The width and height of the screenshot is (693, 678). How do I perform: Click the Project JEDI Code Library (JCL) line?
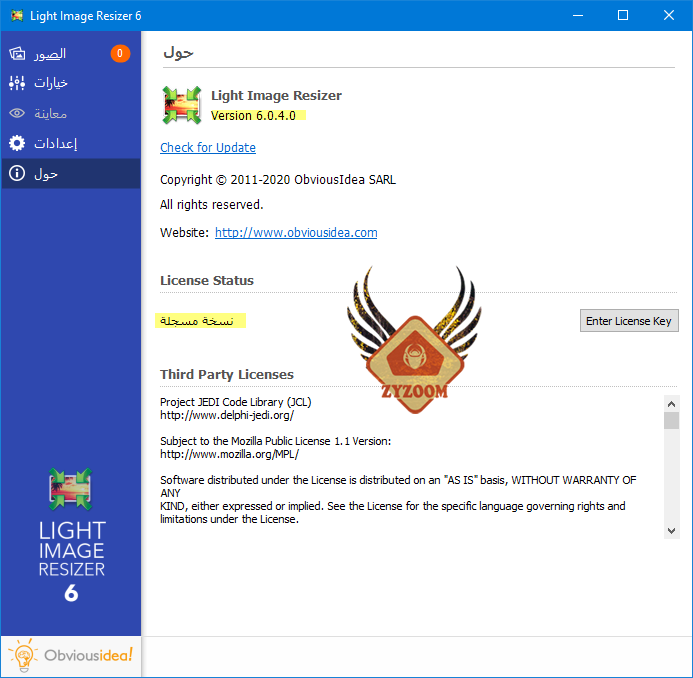tap(236, 402)
